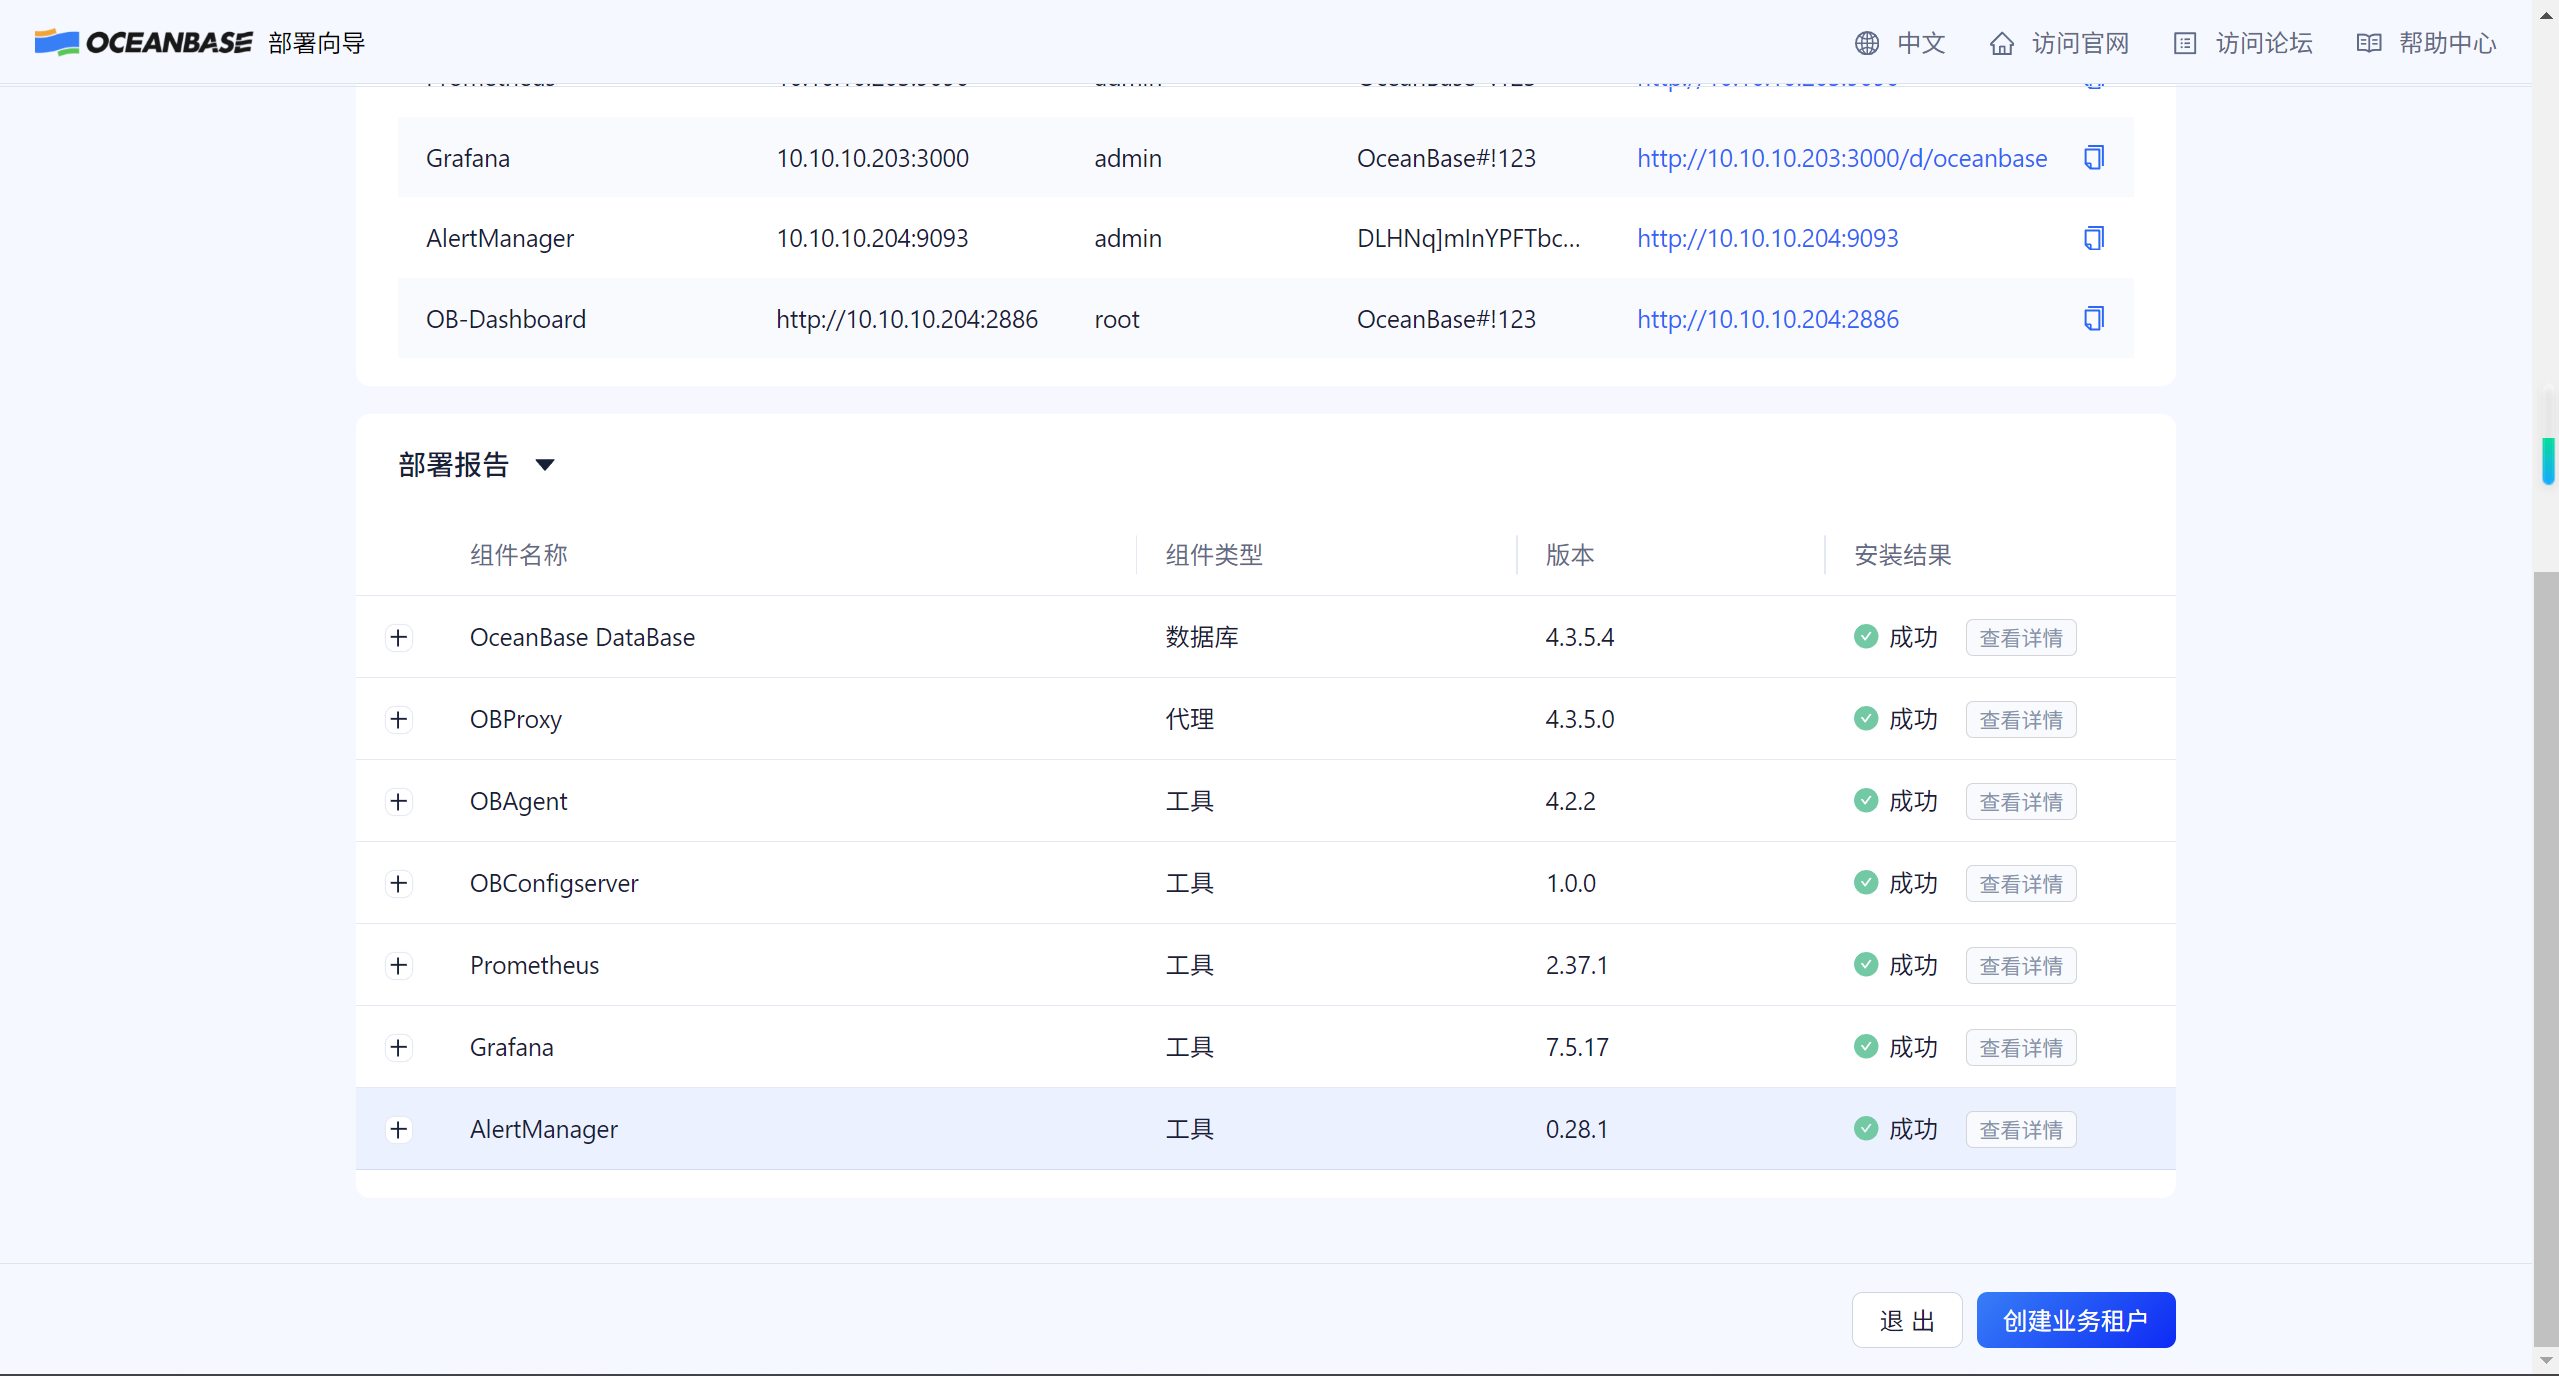Expand the AlertManager row
Image resolution: width=2559 pixels, height=1376 pixels.
coord(399,1130)
